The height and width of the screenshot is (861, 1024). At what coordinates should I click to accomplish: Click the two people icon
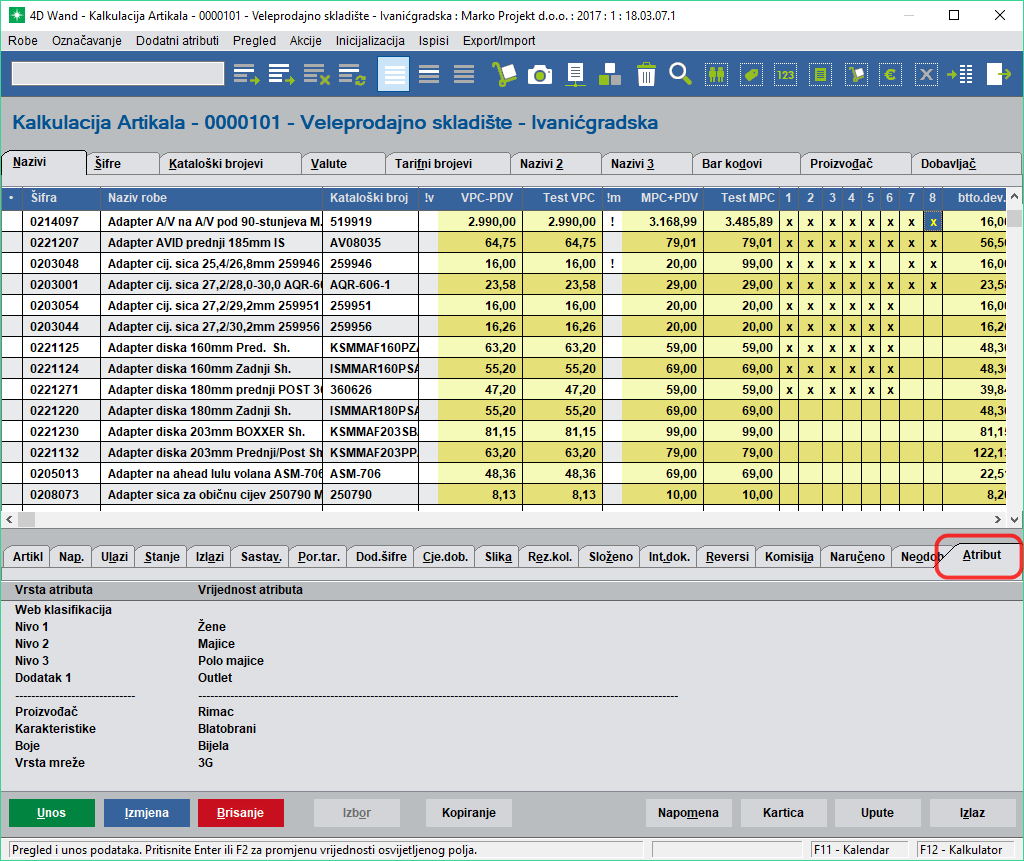tap(716, 74)
